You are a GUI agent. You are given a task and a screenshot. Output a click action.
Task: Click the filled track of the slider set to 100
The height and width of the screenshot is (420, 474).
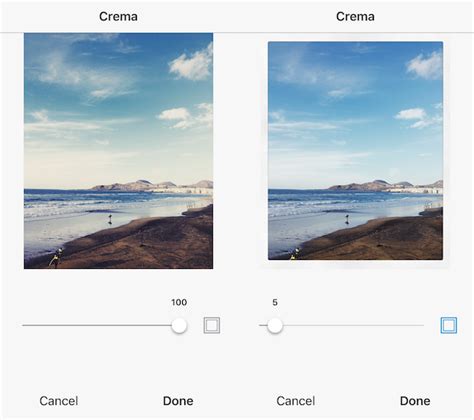point(97,325)
